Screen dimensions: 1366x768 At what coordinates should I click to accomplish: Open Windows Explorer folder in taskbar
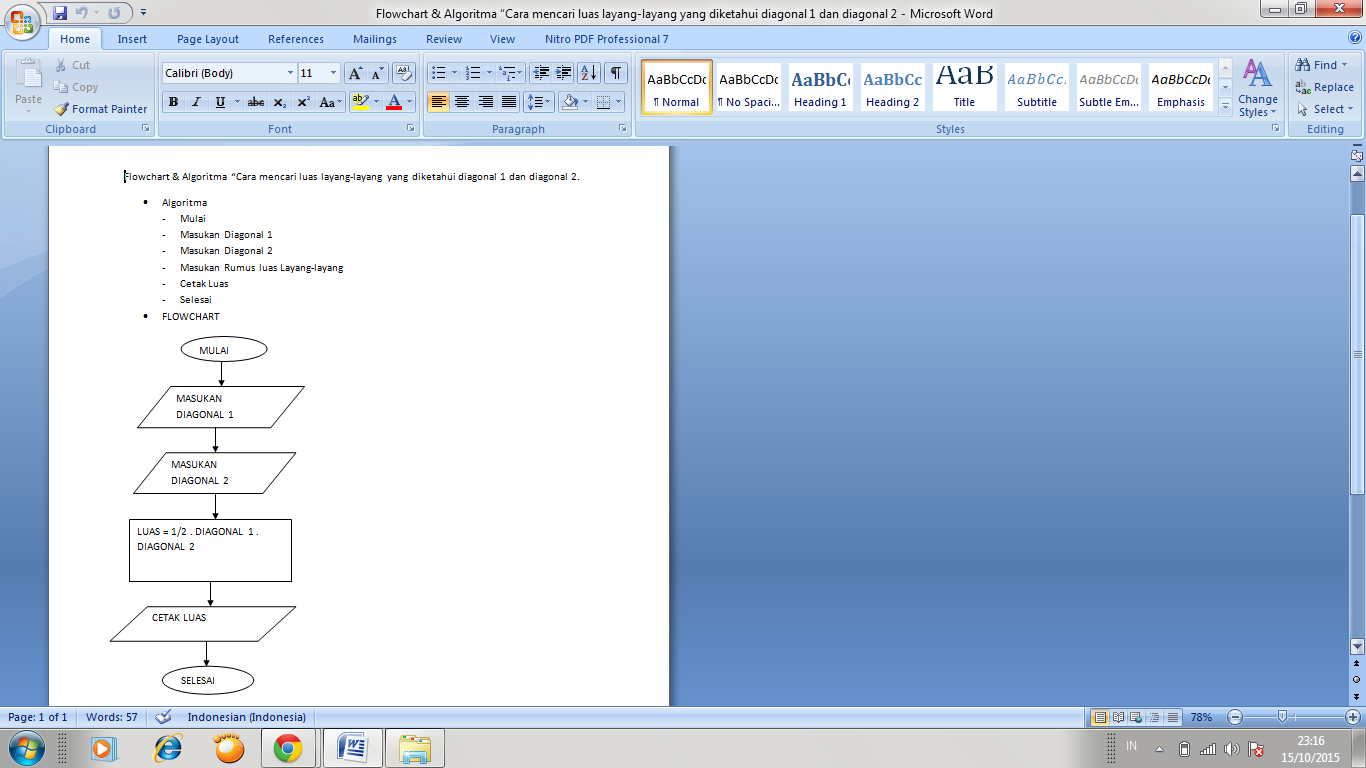(x=414, y=748)
